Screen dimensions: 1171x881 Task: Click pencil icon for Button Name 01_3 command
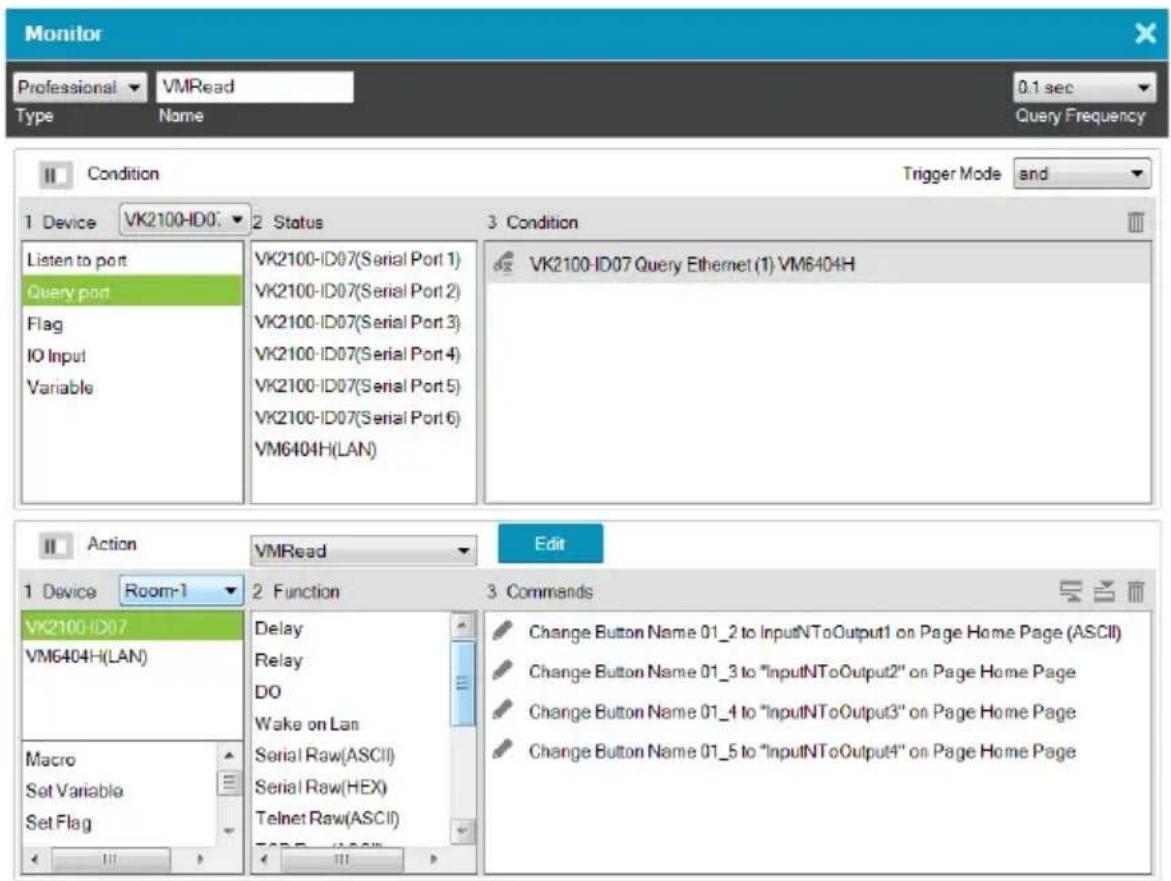tap(503, 670)
